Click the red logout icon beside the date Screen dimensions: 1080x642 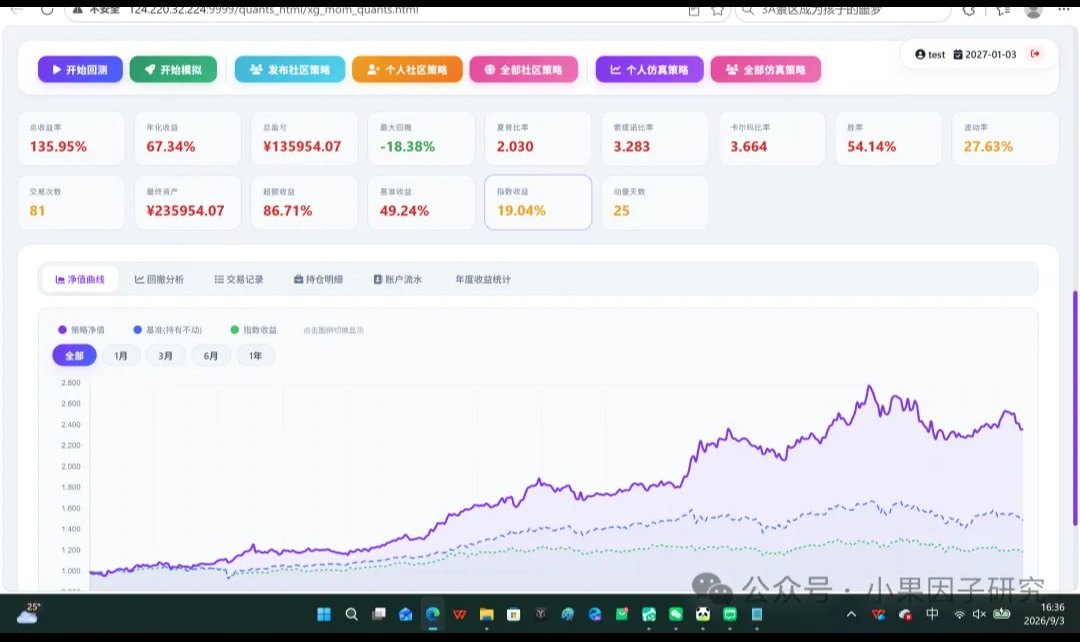1035,54
